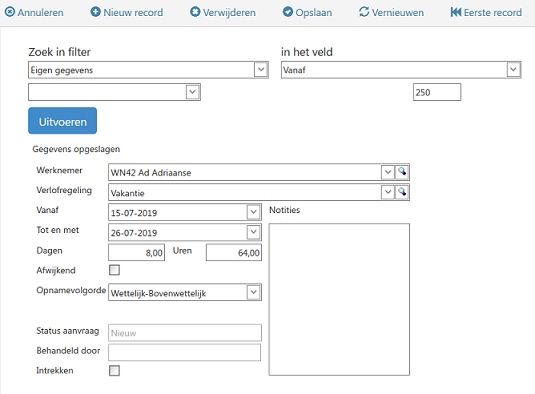This screenshot has width=535, height=394.
Task: Click the Uren label
Action: pyautogui.click(x=182, y=251)
